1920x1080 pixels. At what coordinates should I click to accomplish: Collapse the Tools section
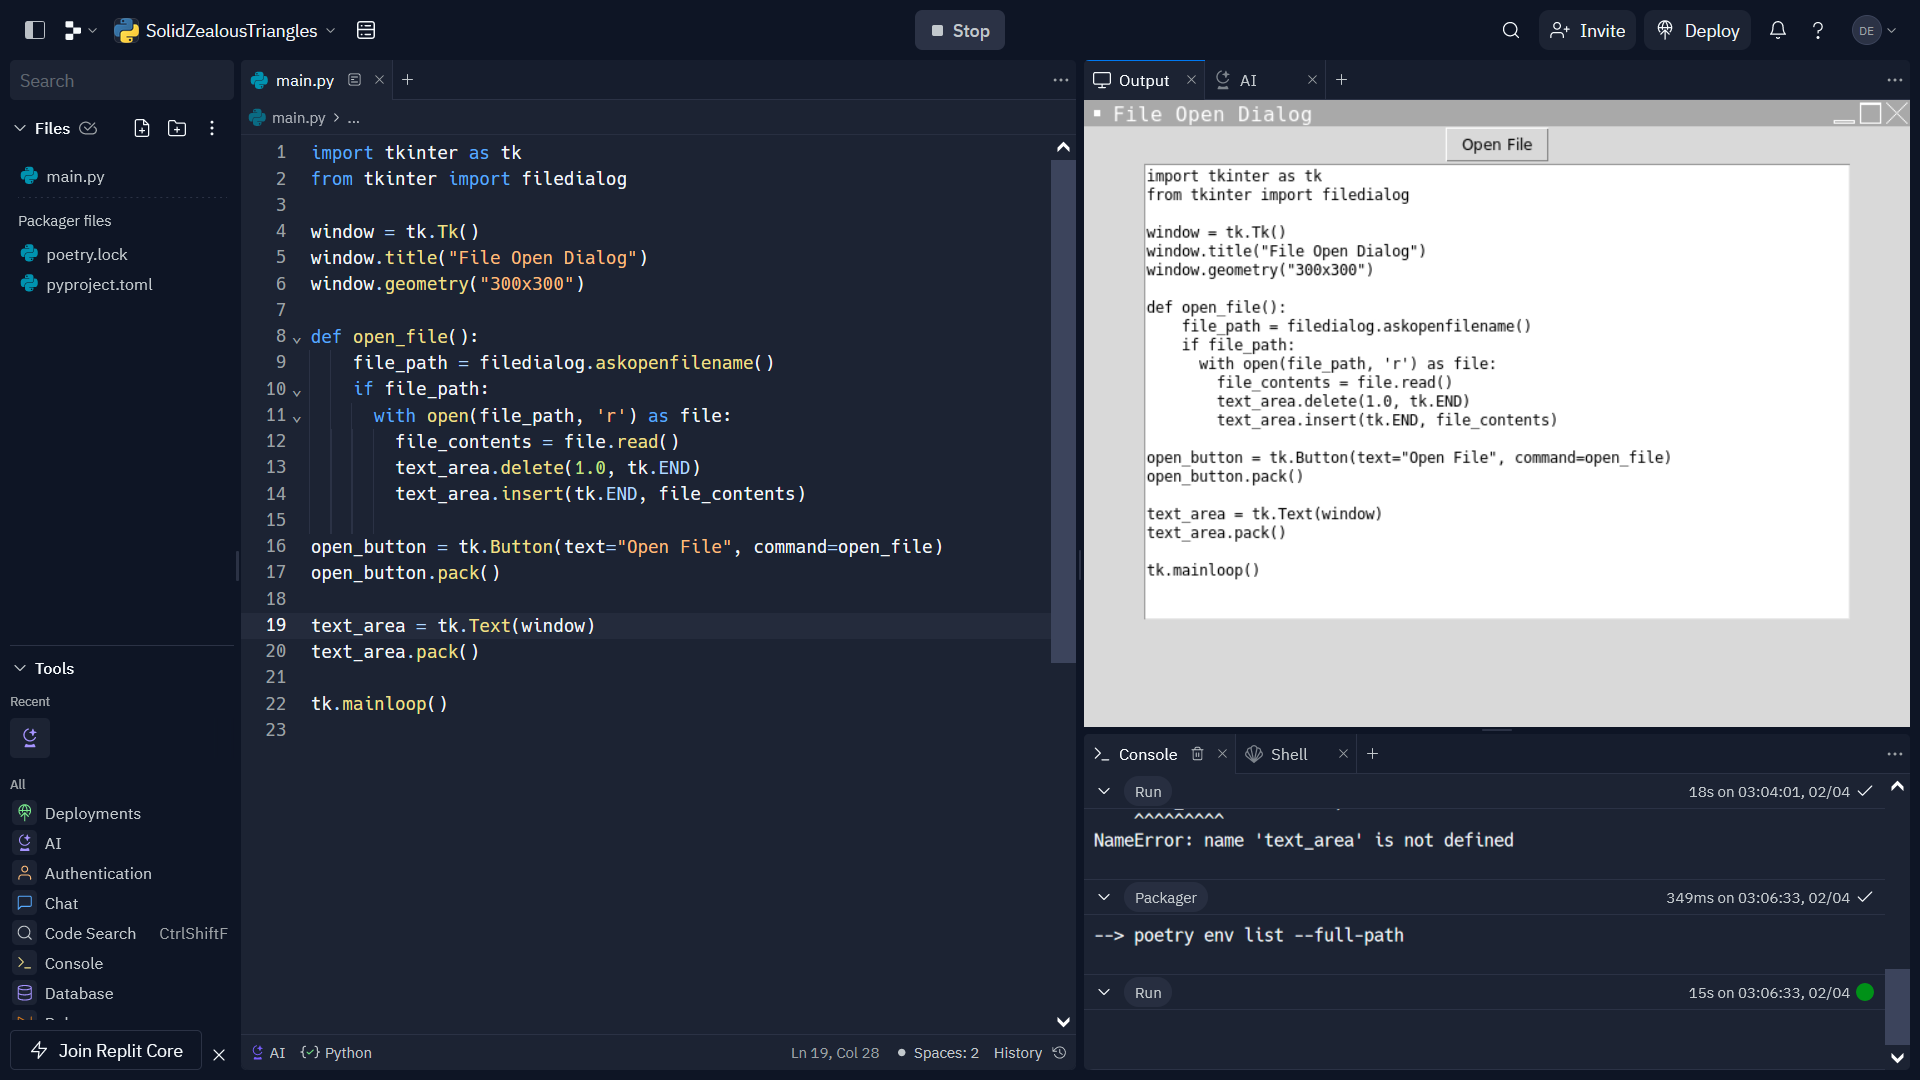point(20,668)
